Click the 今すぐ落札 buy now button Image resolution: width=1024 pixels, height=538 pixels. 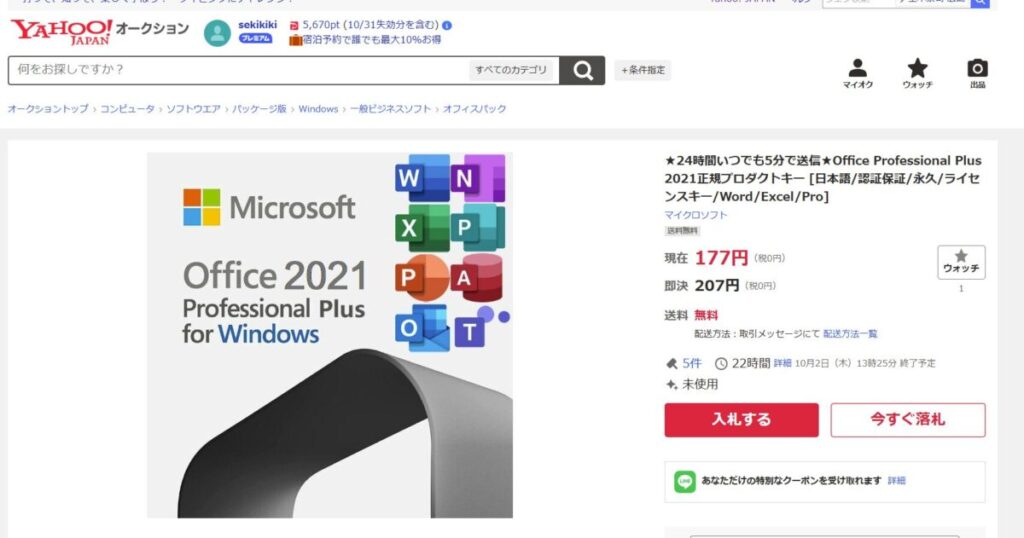click(x=908, y=420)
